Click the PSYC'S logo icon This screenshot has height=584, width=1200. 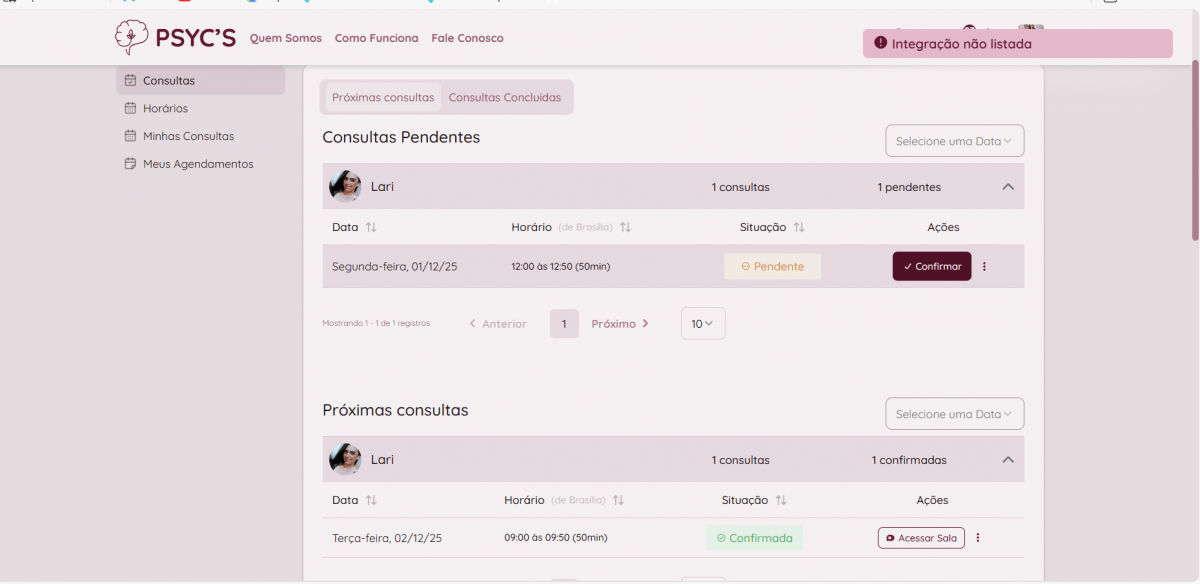pos(131,38)
